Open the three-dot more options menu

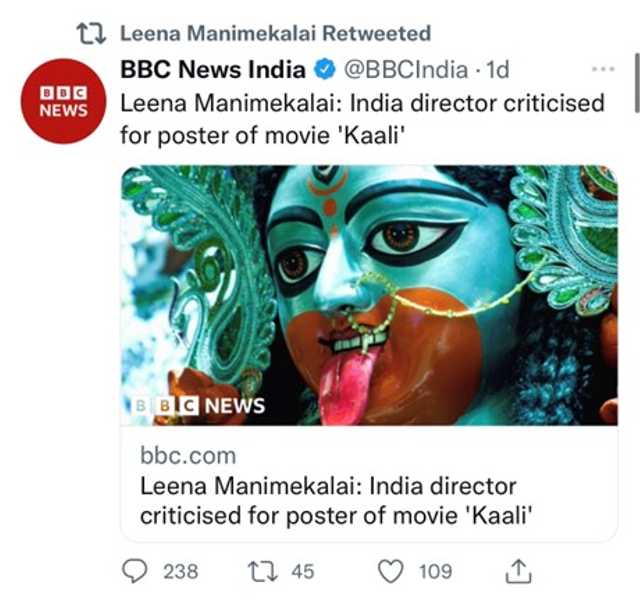(x=603, y=69)
